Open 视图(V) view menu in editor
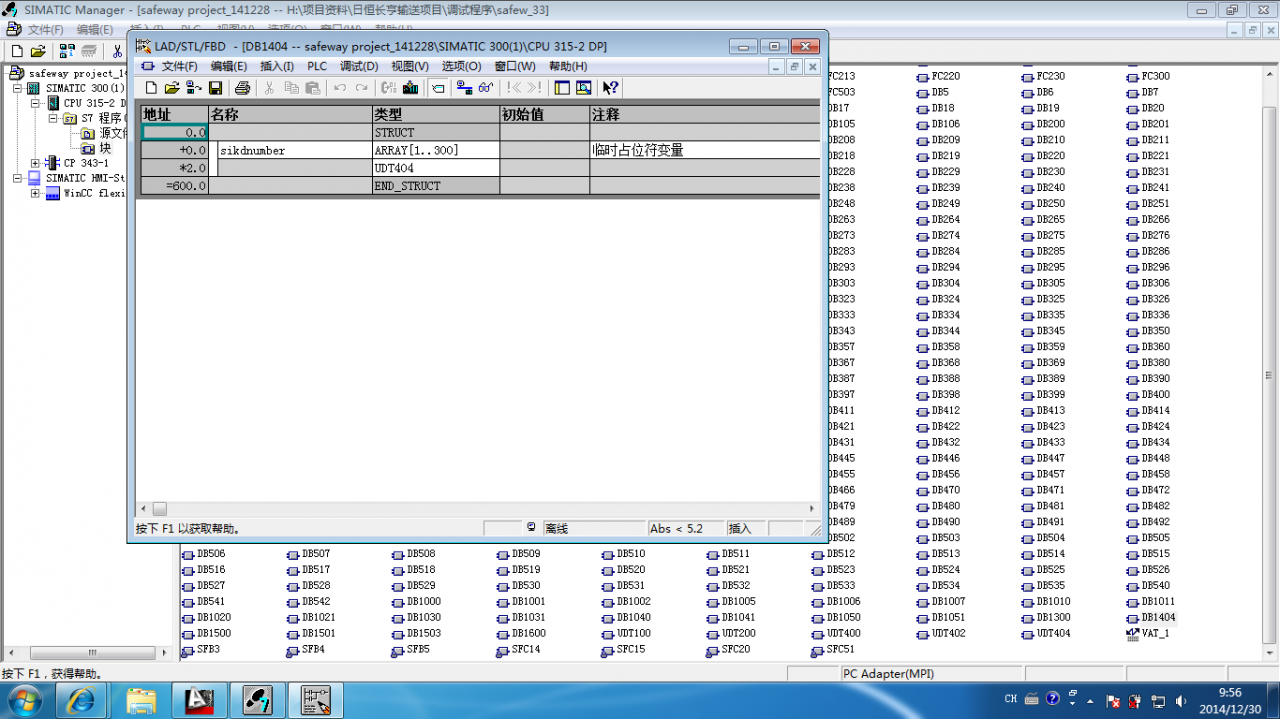The width and height of the screenshot is (1280, 719). tap(410, 66)
